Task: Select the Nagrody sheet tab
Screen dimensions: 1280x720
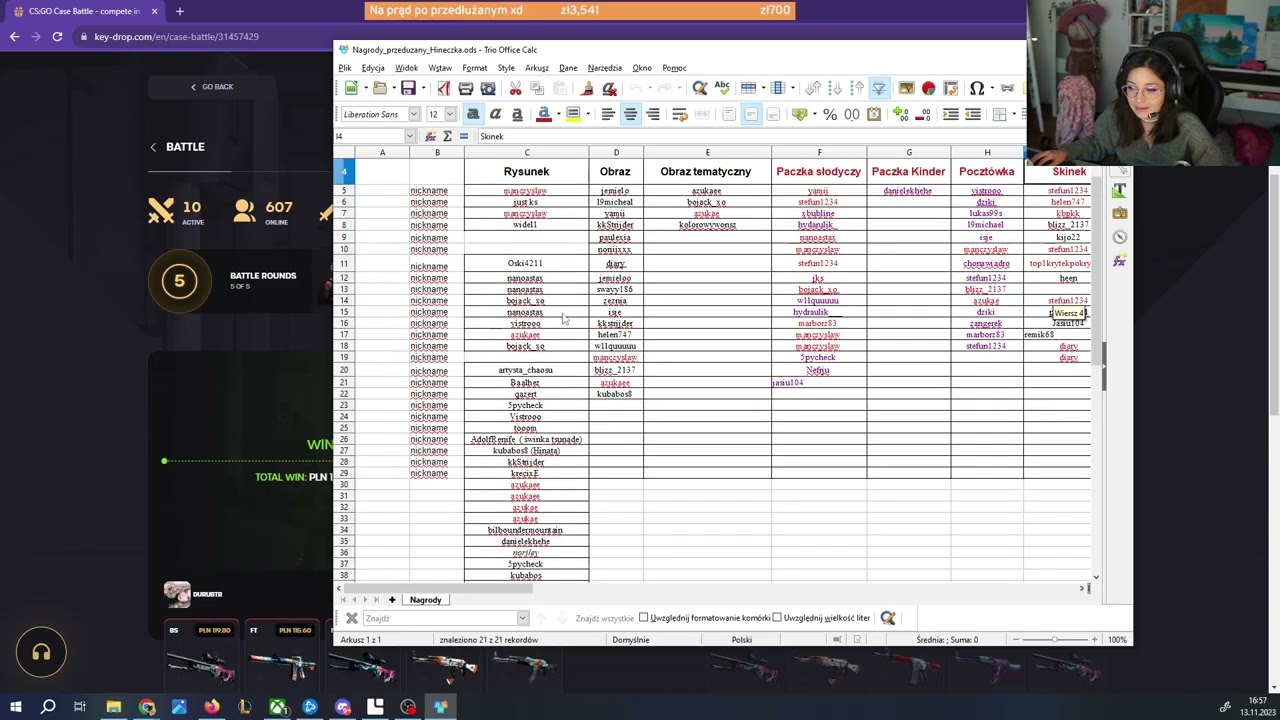Action: (425, 600)
